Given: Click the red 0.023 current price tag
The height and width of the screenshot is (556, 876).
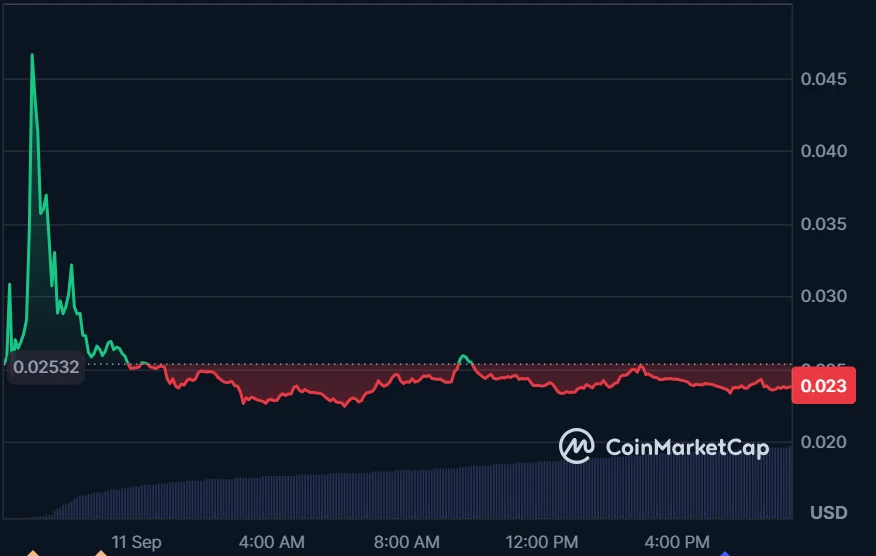Looking at the screenshot, I should click(823, 386).
